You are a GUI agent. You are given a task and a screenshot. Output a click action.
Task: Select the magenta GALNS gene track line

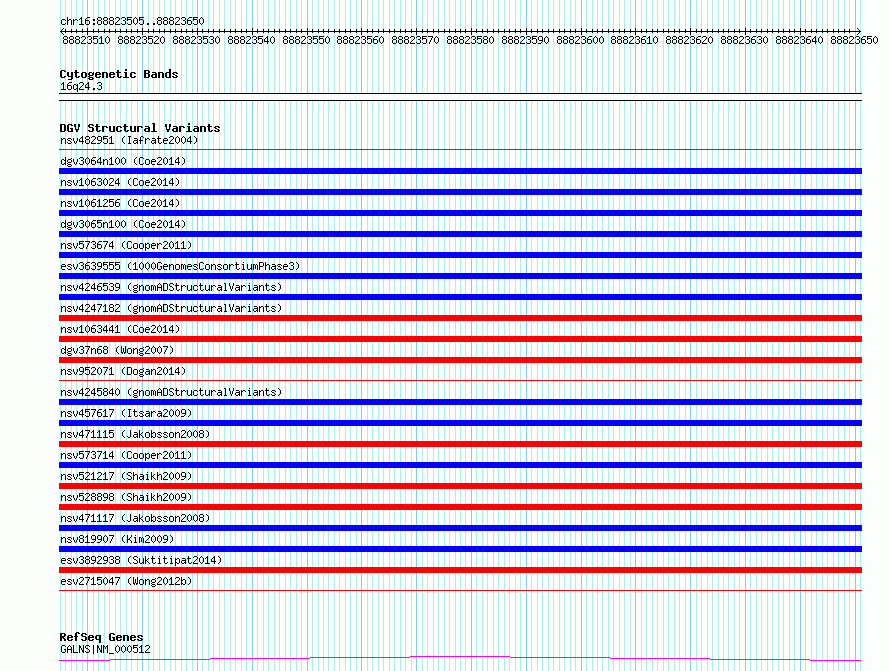pos(460,659)
